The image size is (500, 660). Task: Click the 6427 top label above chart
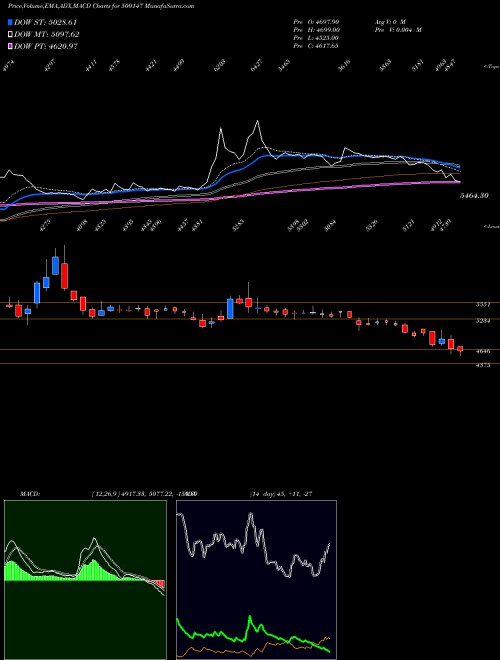[x=257, y=66]
